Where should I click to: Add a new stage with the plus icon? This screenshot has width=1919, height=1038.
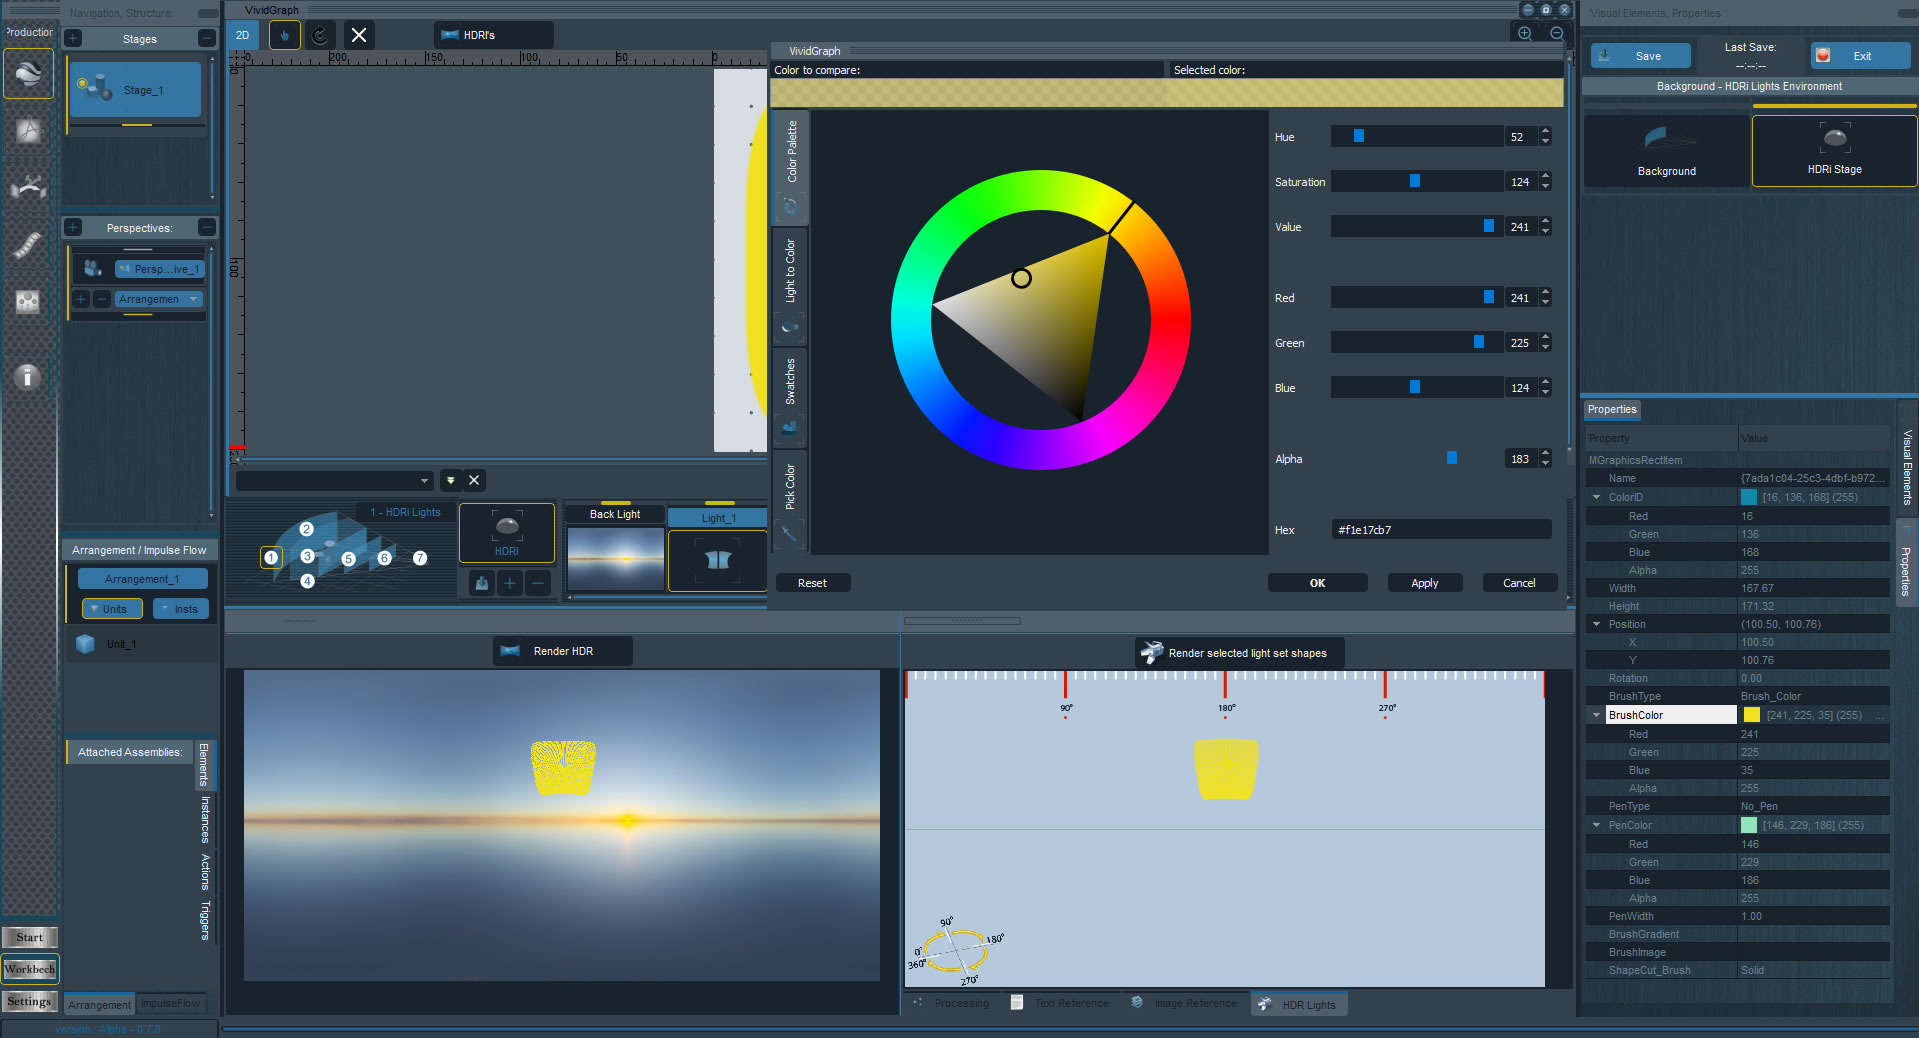73,39
